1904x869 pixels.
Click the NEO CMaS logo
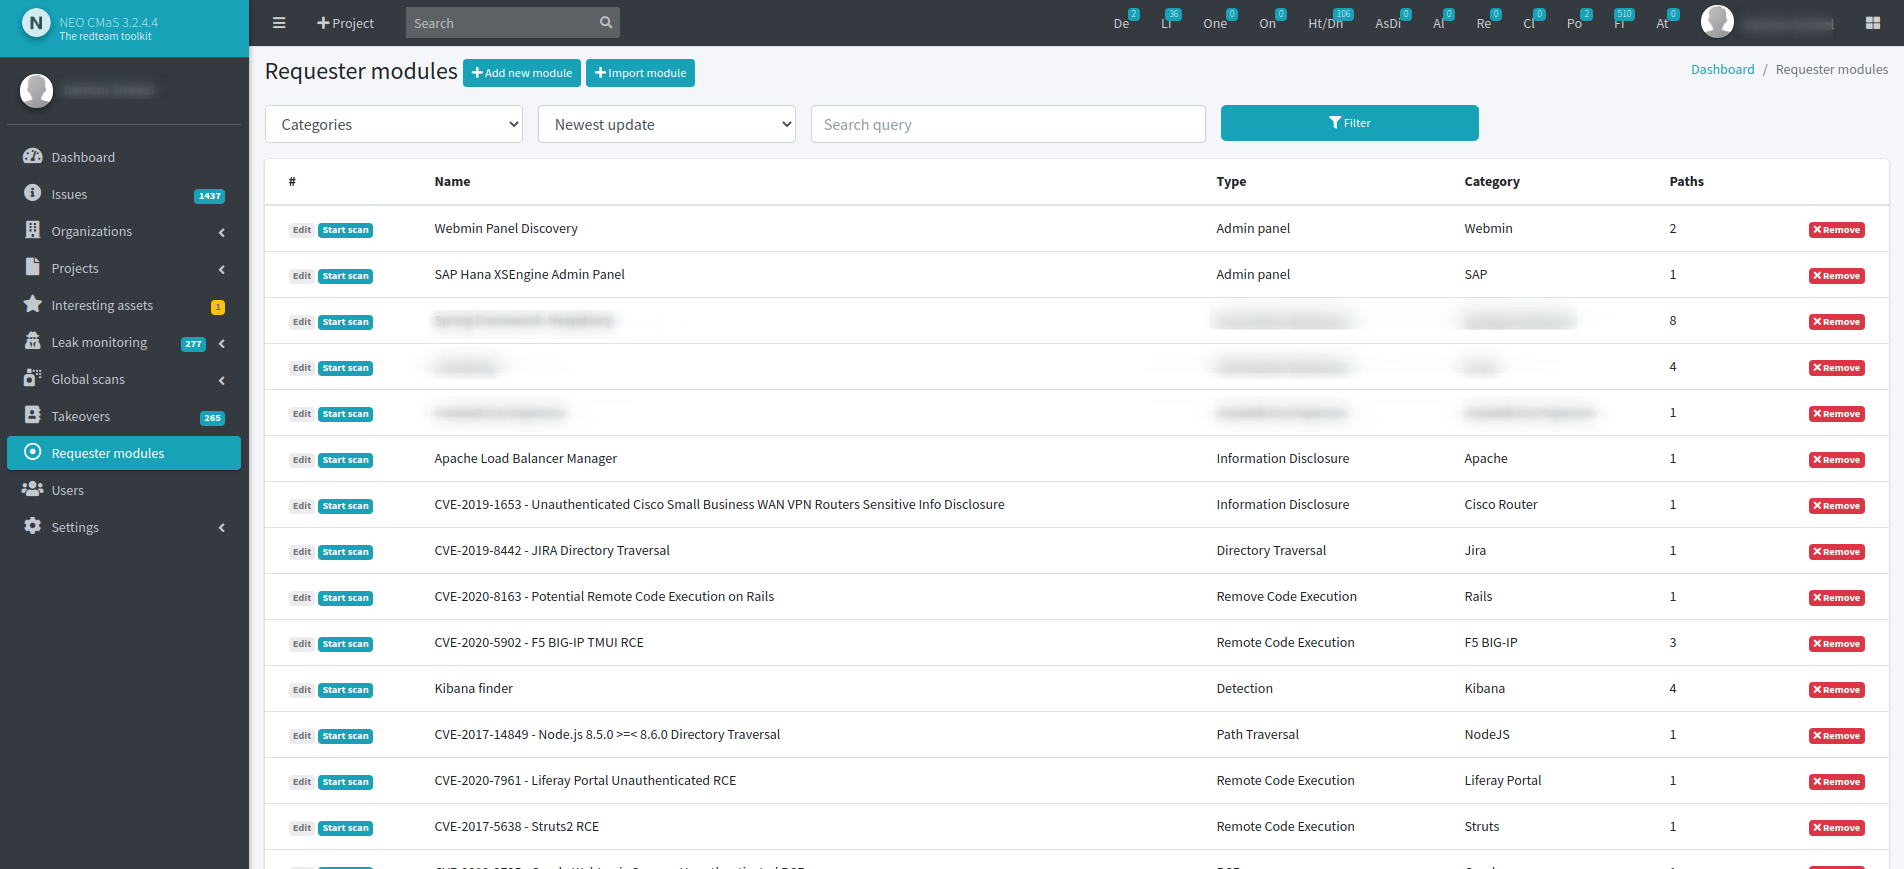pyautogui.click(x=36, y=22)
